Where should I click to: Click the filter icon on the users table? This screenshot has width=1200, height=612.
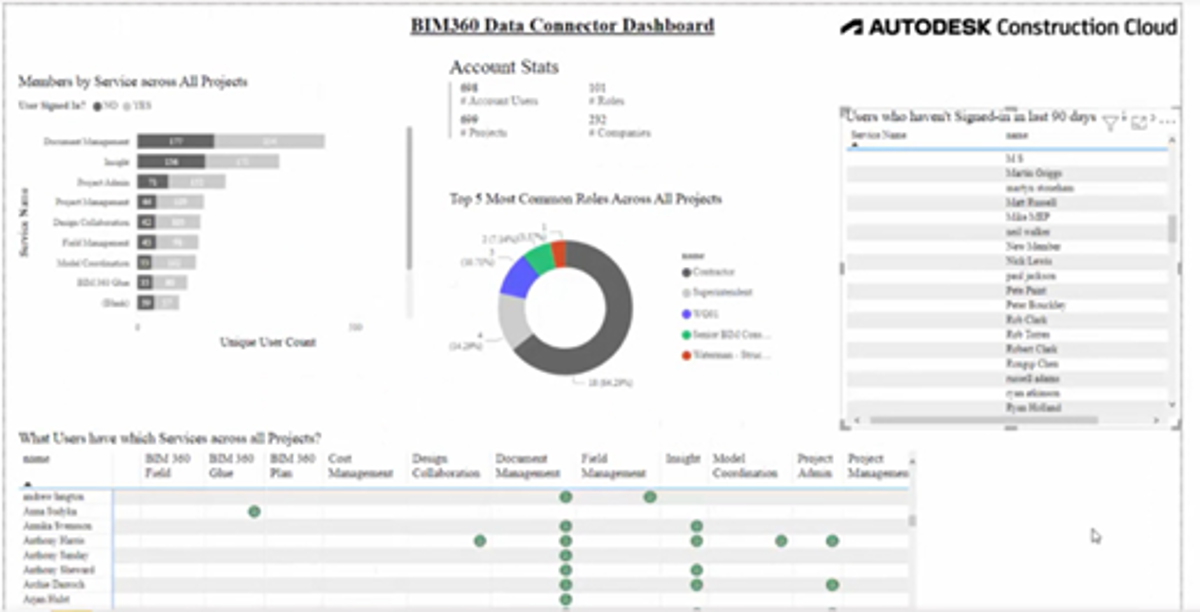click(1110, 123)
